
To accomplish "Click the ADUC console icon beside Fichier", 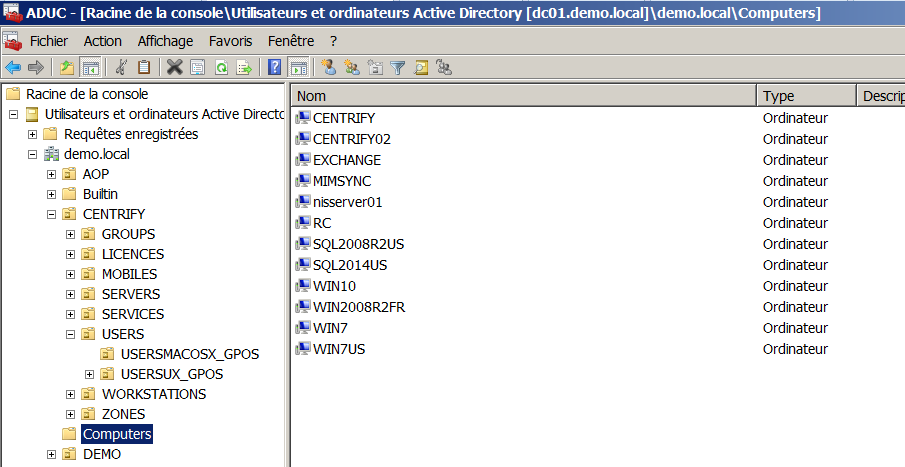I will [x=12, y=41].
